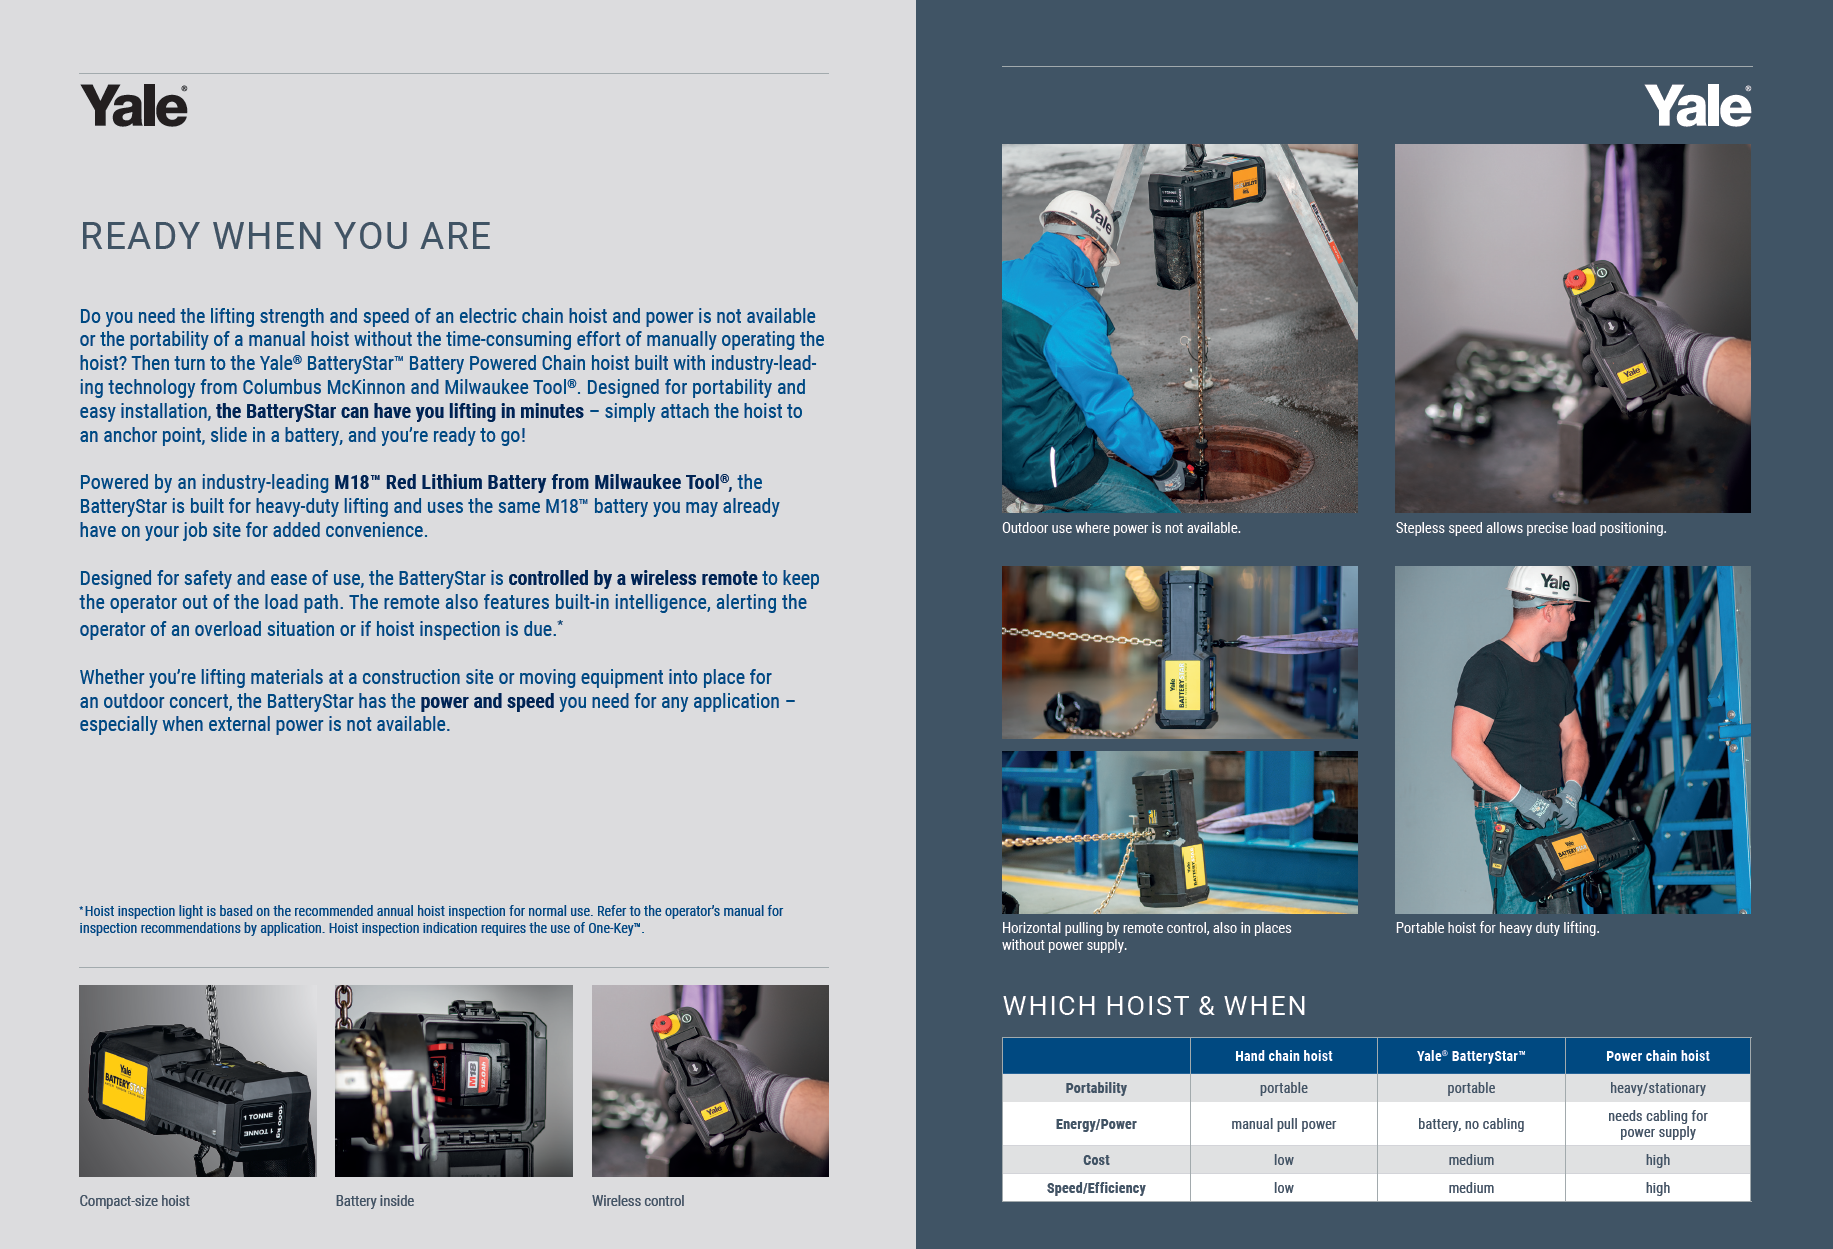Image resolution: width=1833 pixels, height=1249 pixels.
Task: Click the Speed/Efficiency row label
Action: pos(1096,1188)
